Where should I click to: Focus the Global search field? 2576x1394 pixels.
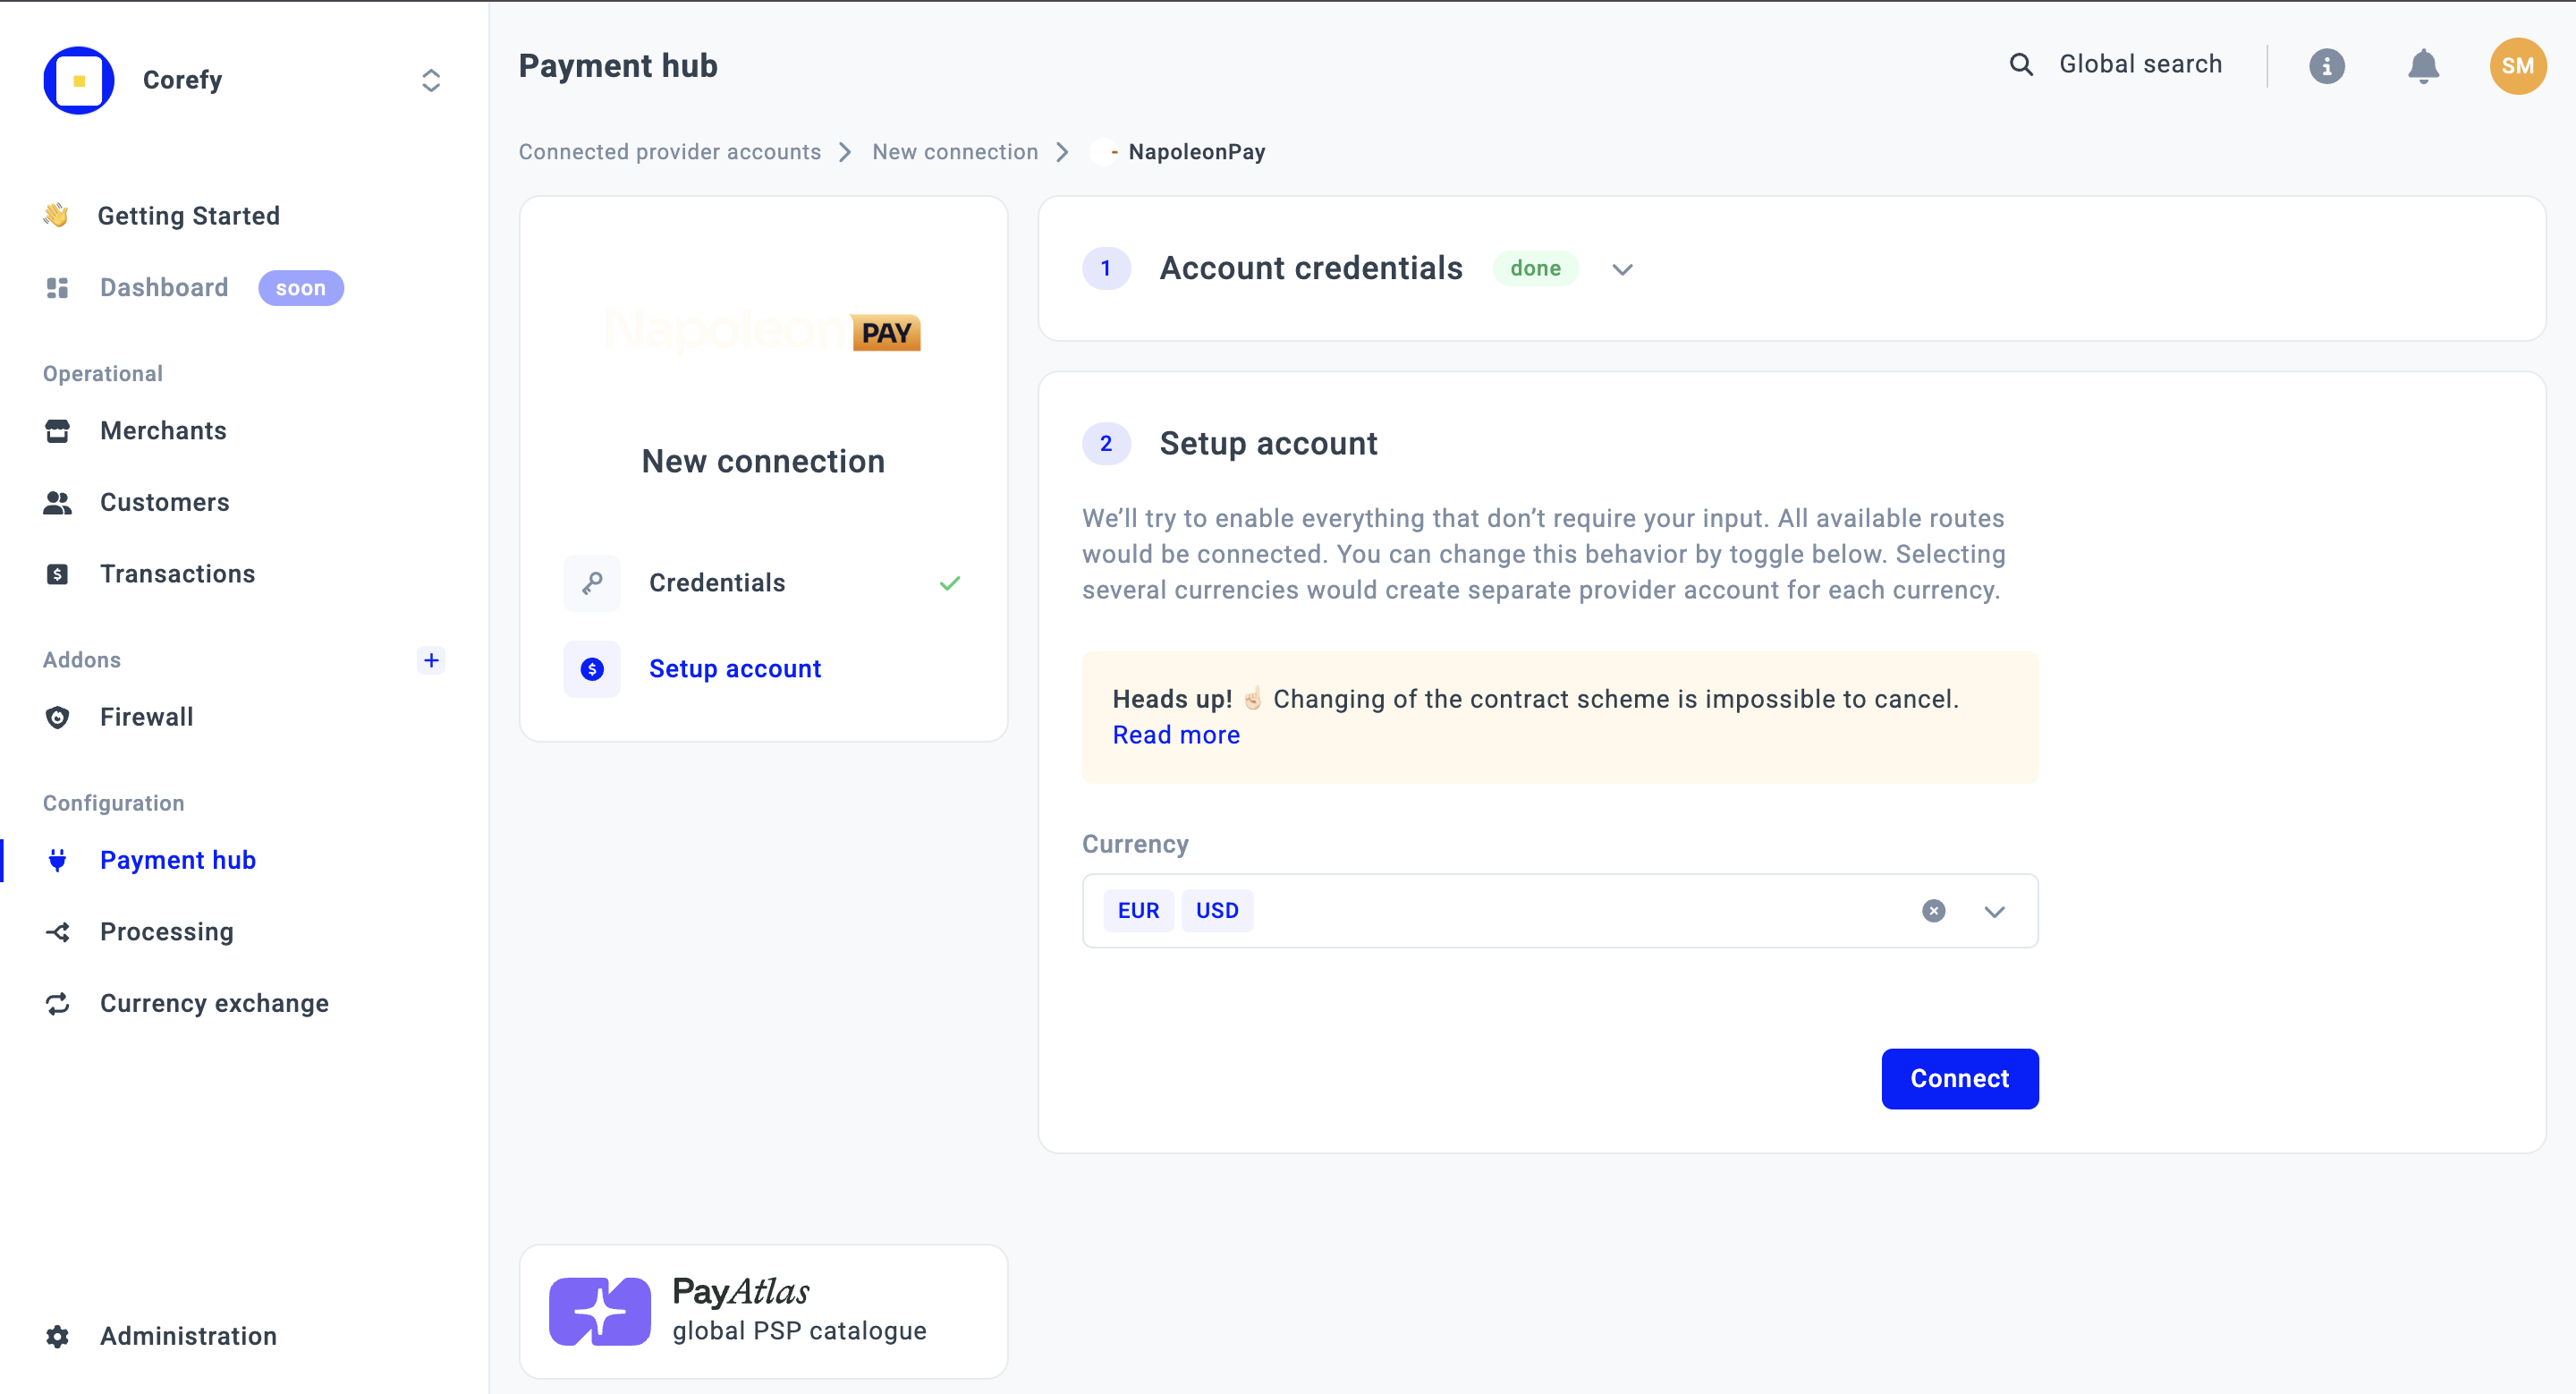[2140, 64]
